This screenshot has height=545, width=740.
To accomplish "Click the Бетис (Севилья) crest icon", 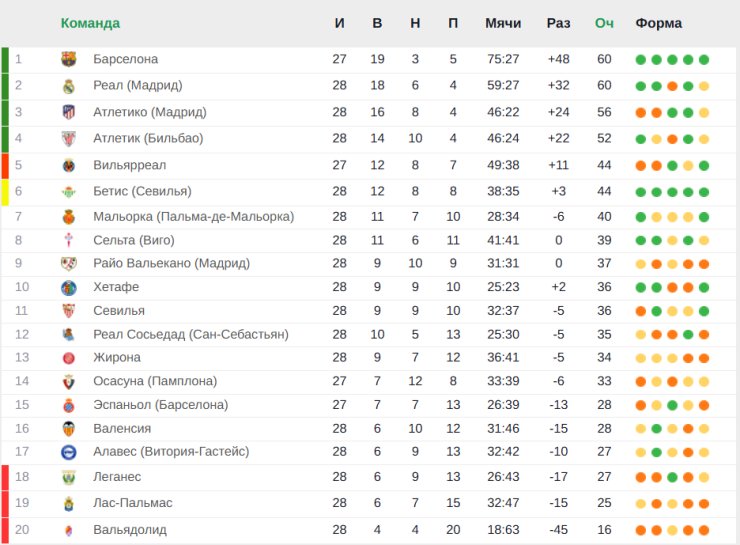I will point(68,191).
